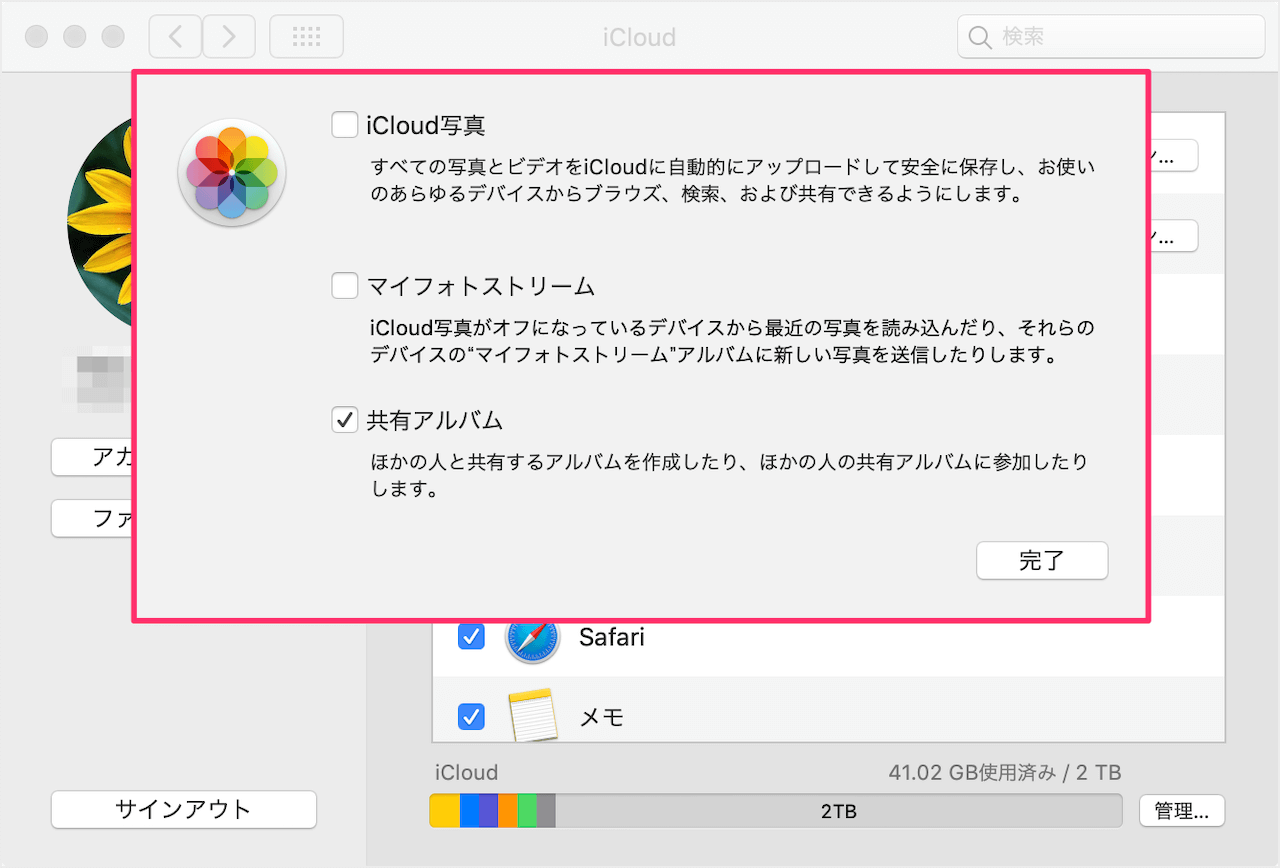This screenshot has width=1280, height=868.
Task: Click the blue segment of the storage bar
Action: click(470, 811)
